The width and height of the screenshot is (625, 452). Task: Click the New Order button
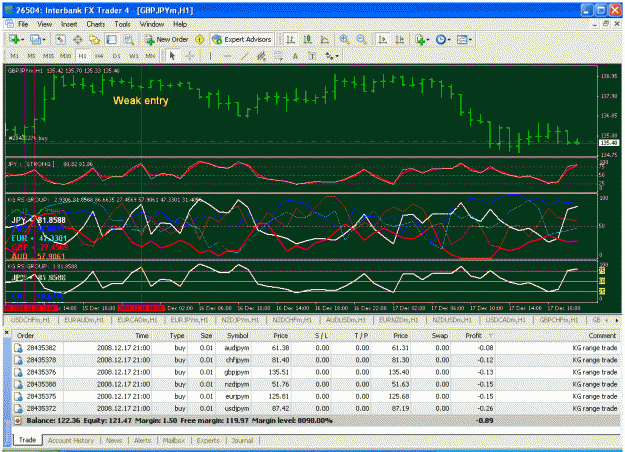pyautogui.click(x=167, y=39)
